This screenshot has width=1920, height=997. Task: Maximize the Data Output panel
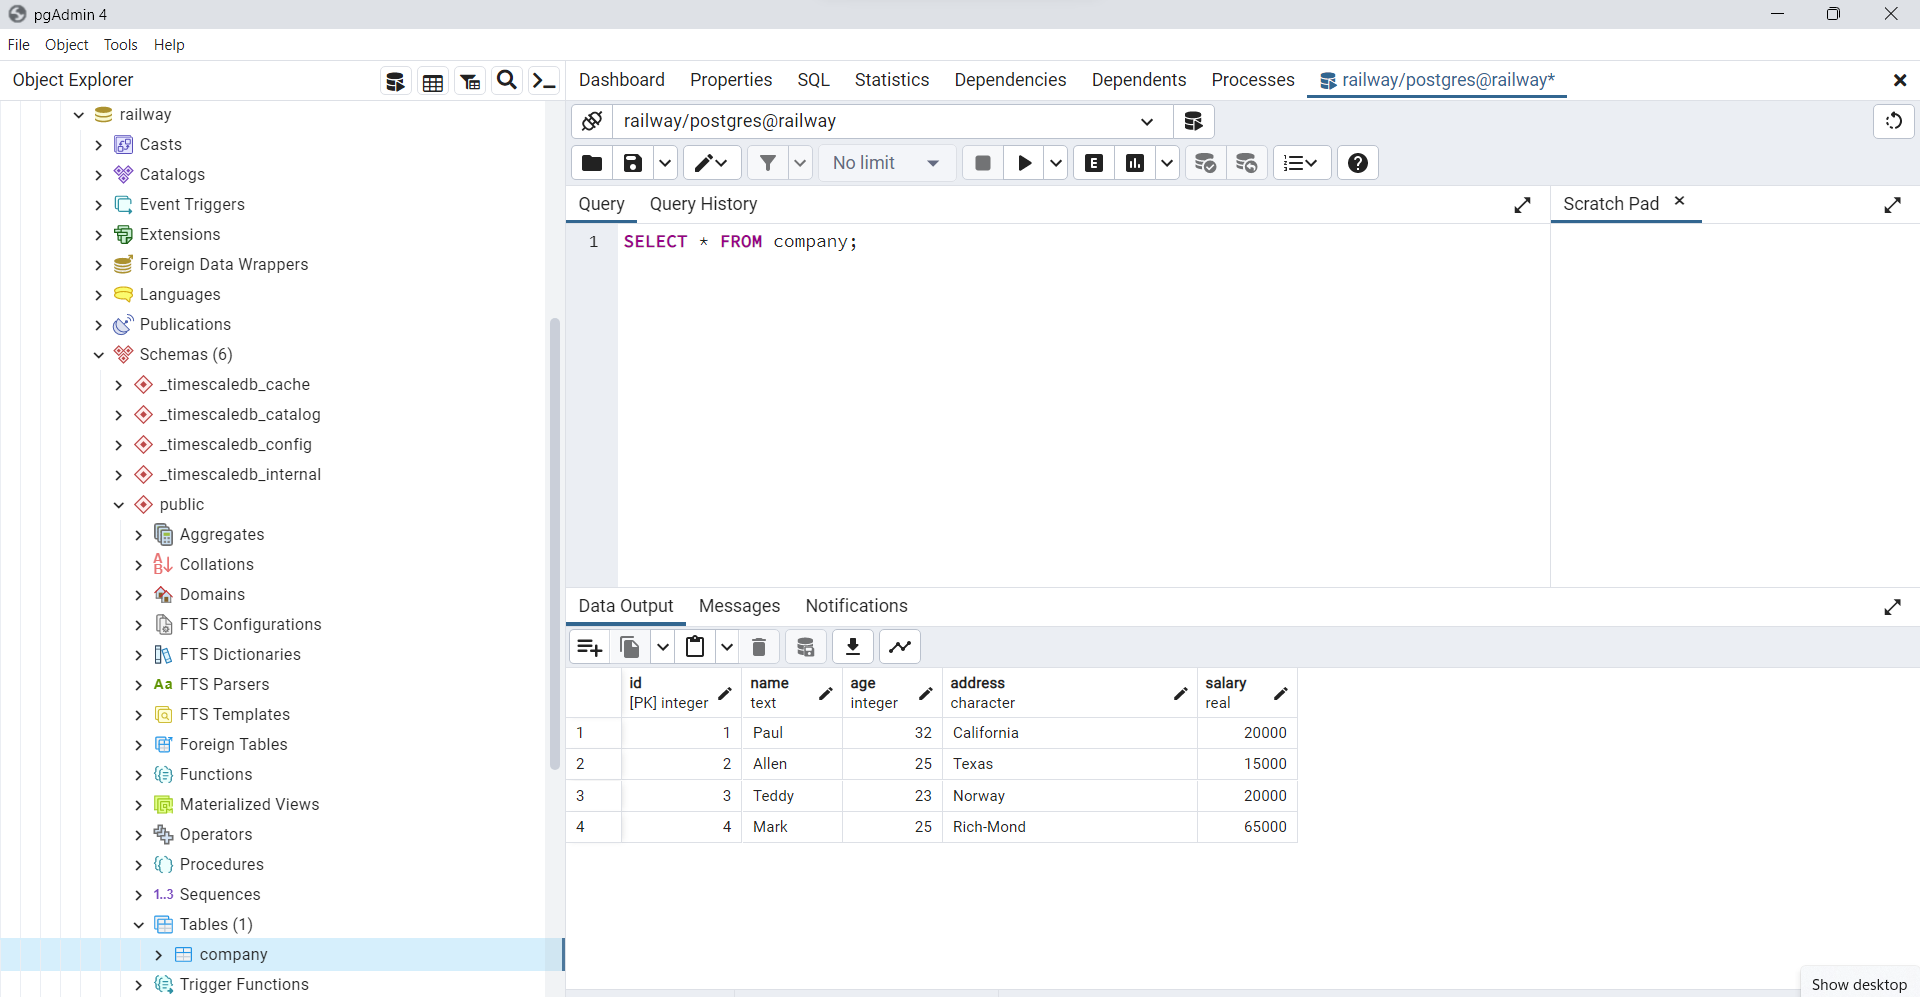[x=1892, y=607]
